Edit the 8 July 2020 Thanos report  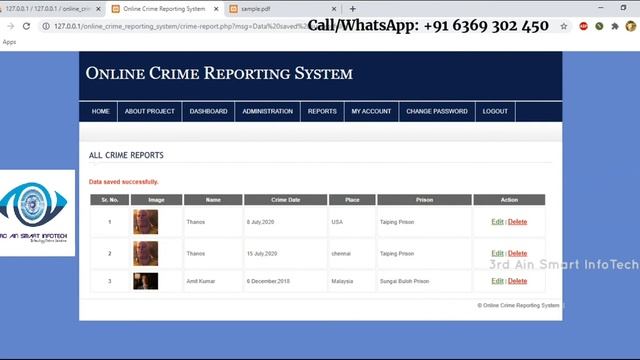[498, 222]
